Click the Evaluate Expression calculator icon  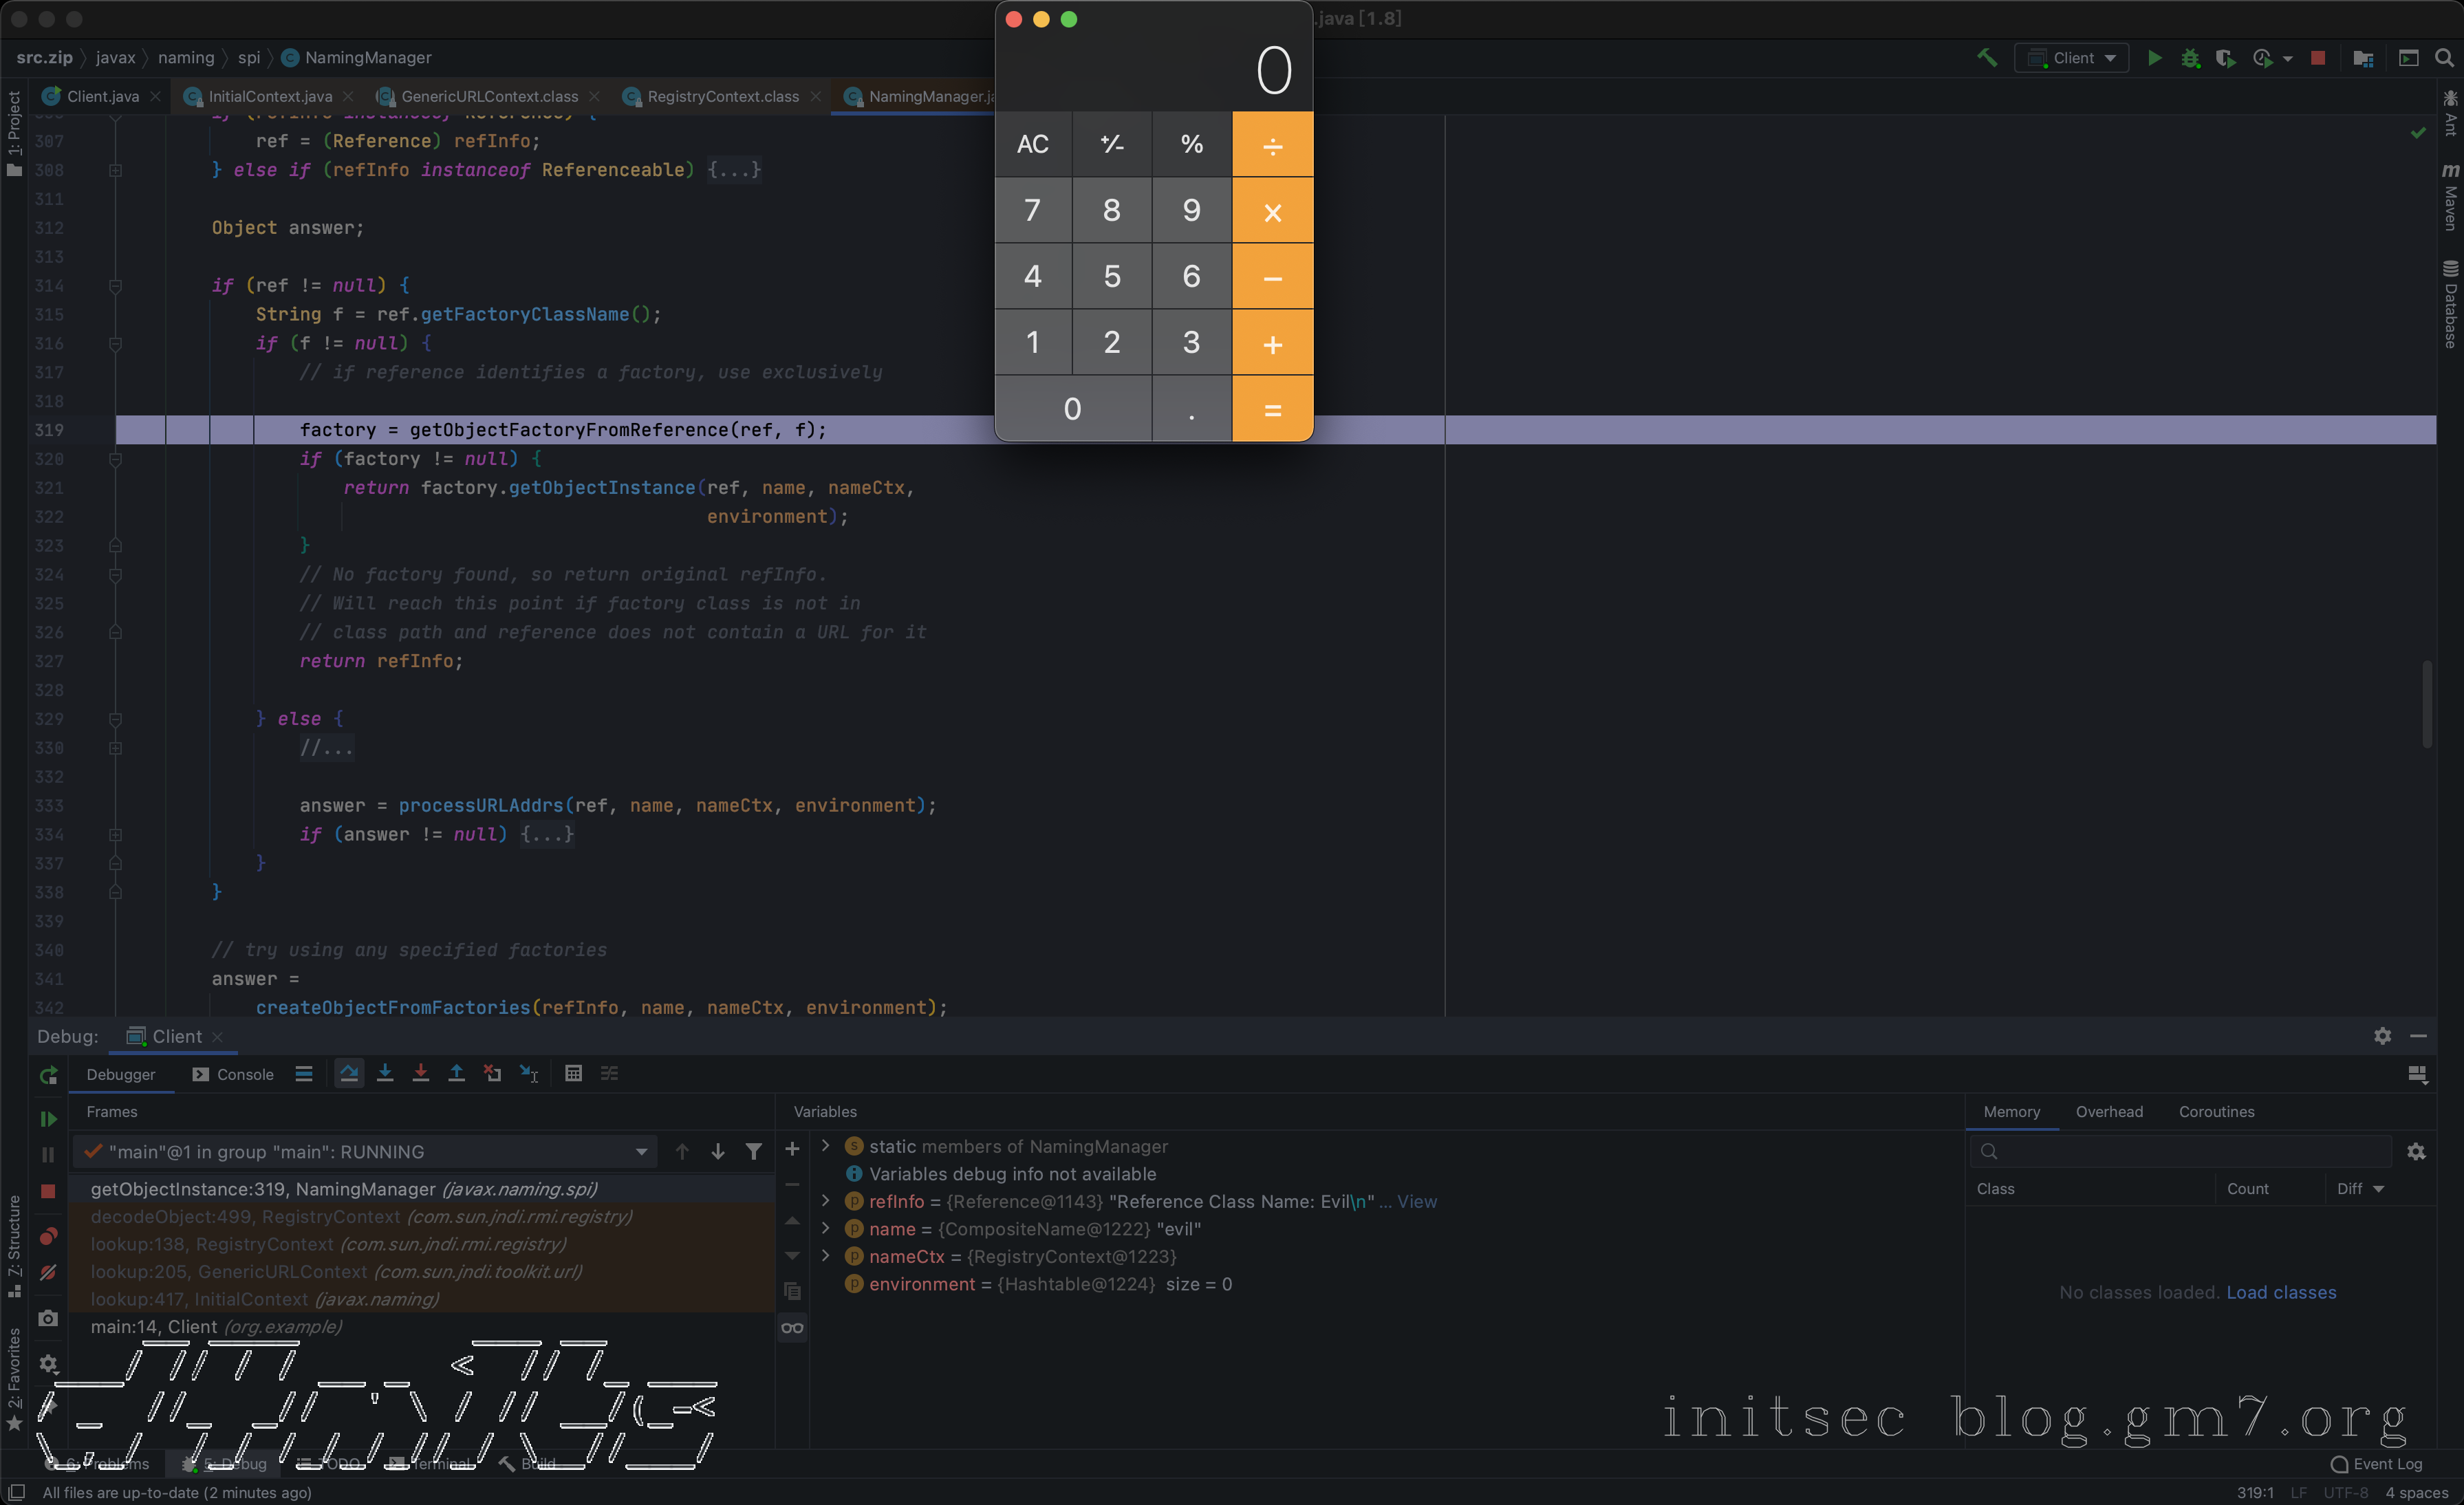click(573, 1073)
